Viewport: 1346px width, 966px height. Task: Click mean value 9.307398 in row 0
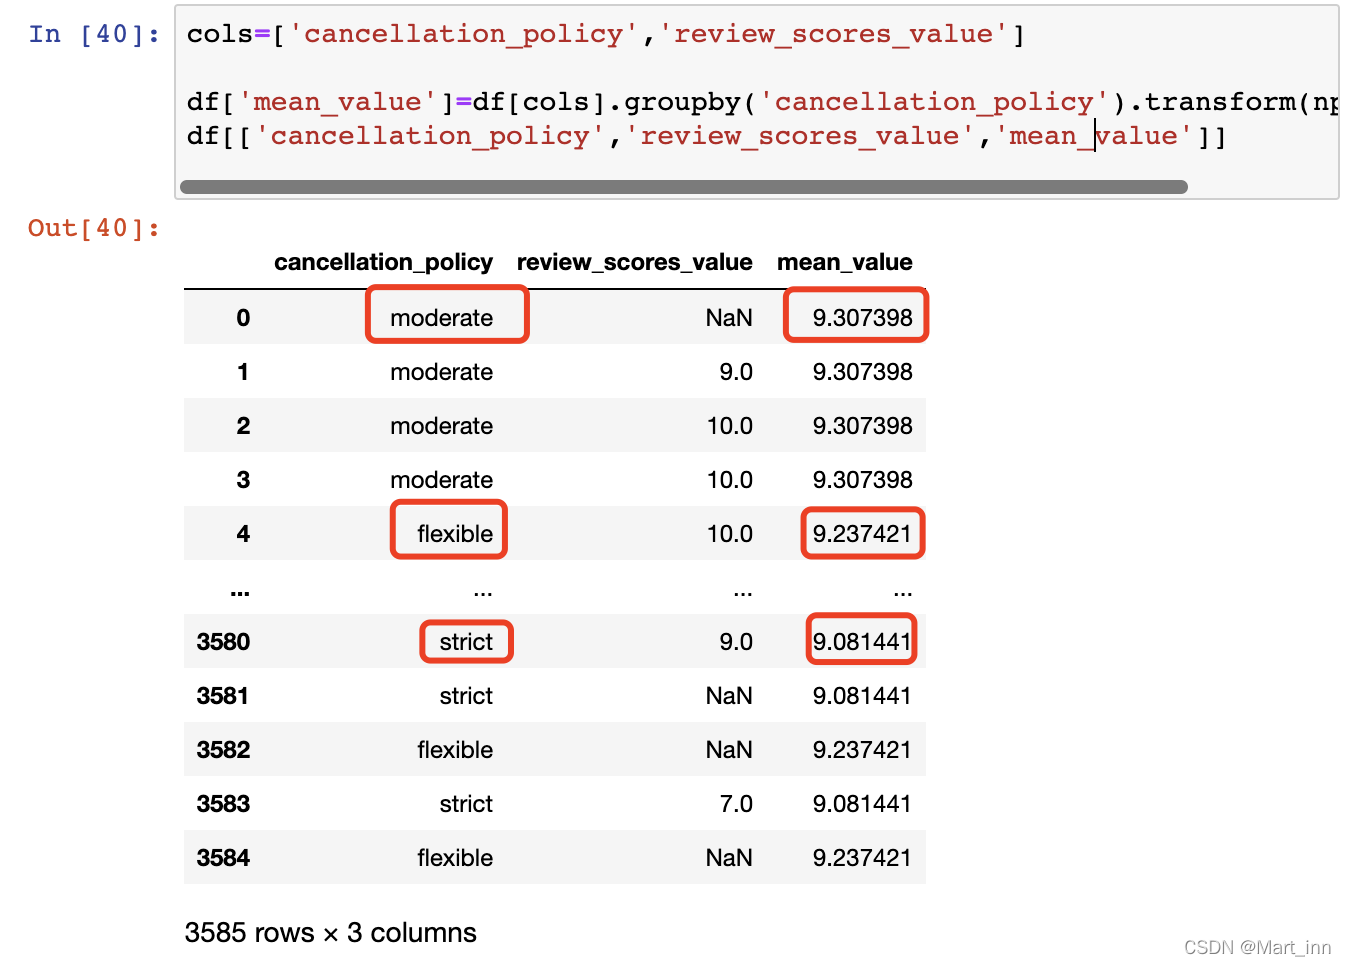point(862,318)
